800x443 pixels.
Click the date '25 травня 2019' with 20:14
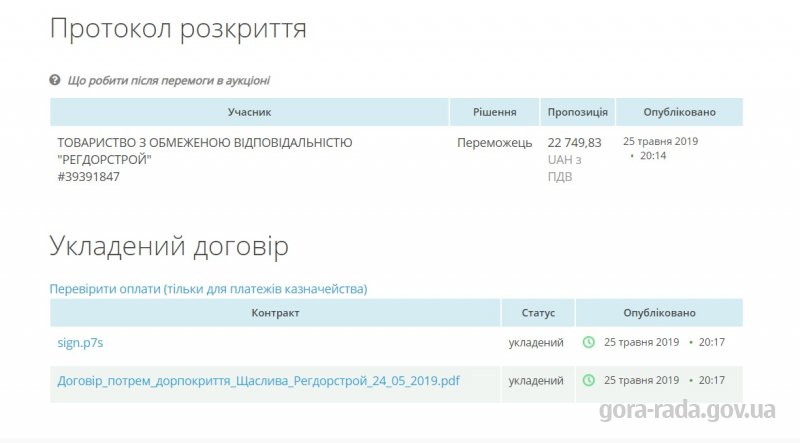pyautogui.click(x=660, y=148)
